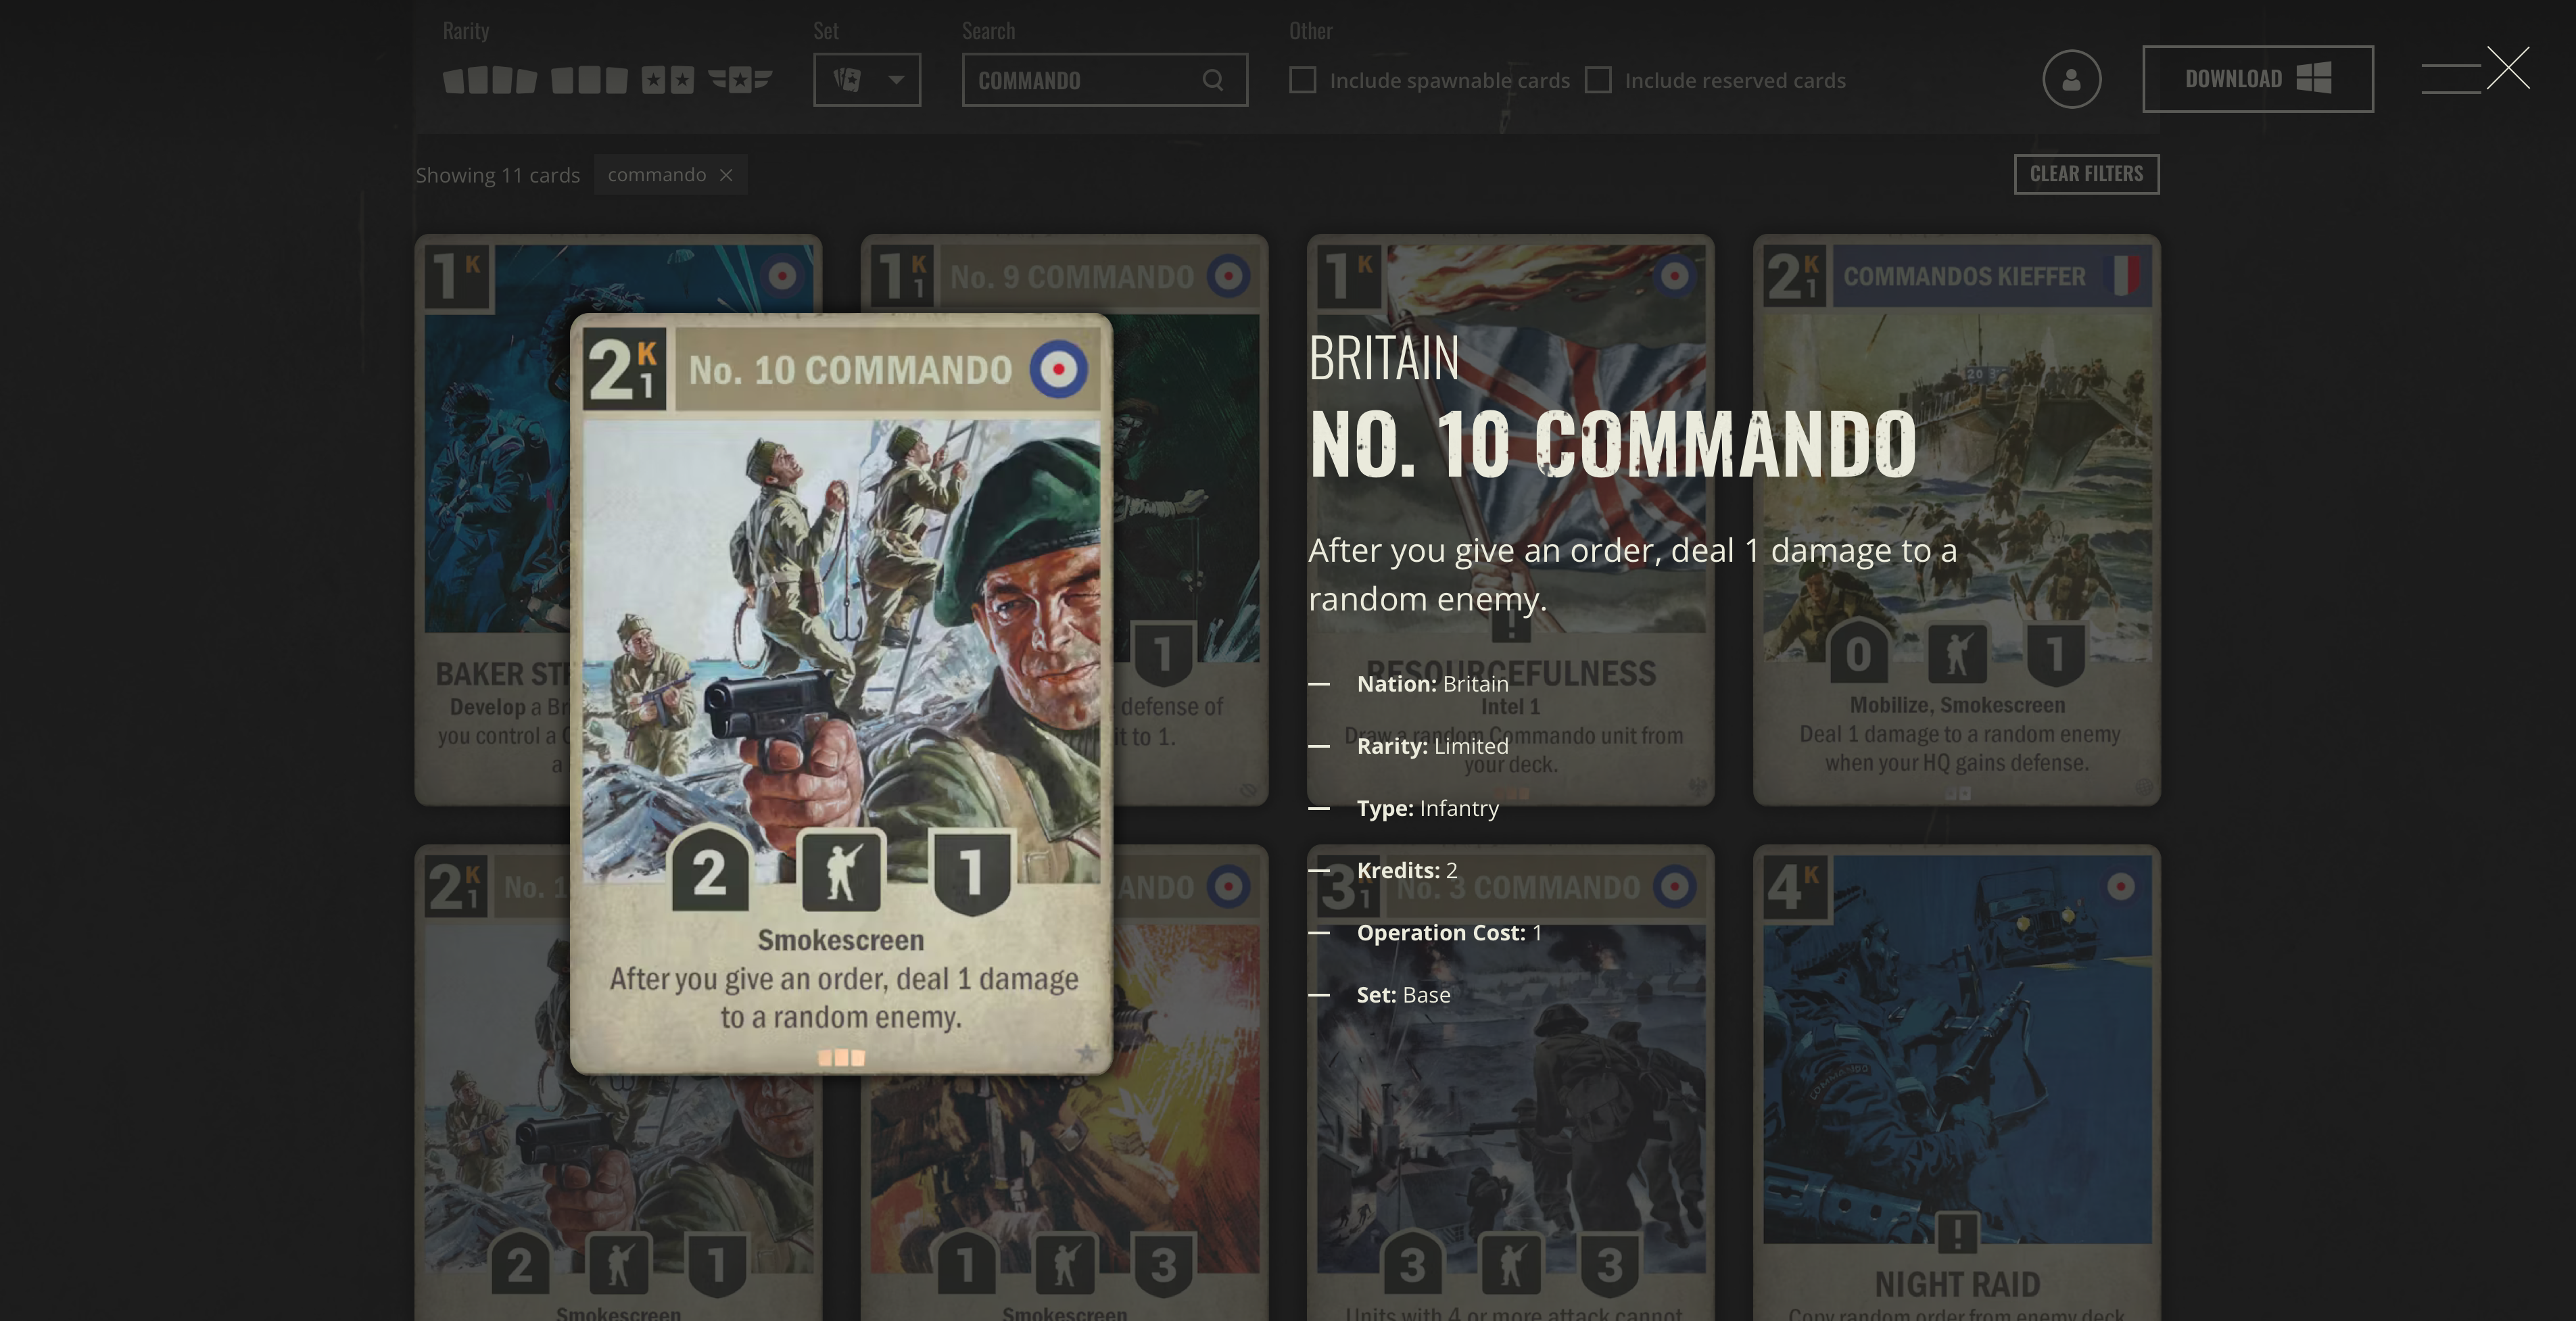This screenshot has width=2576, height=1321.
Task: Open the Set dropdown with the cards icon
Action: pyautogui.click(x=867, y=80)
